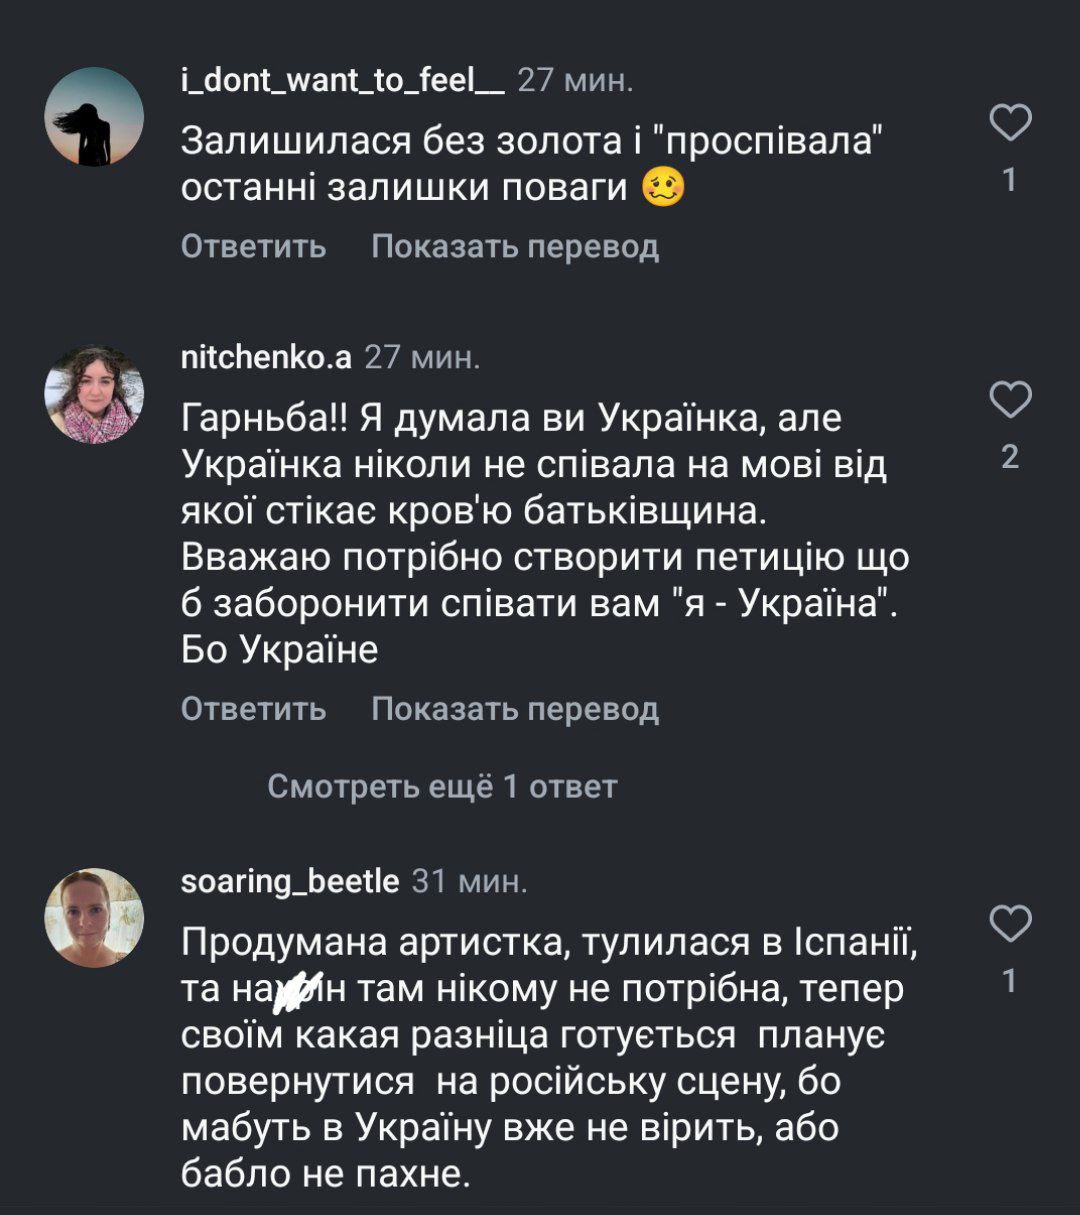Tap the heart on nitchenko.a's comment
The image size is (1080, 1215).
[1010, 401]
